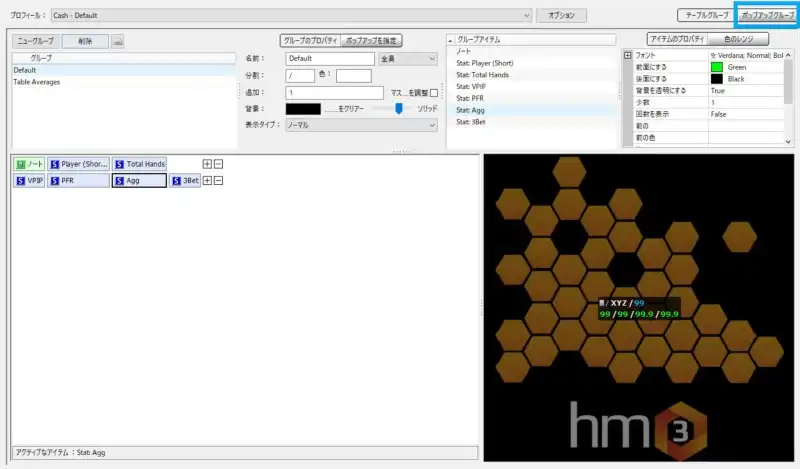Select the VPIP stat block
Viewport: 800px width, 469px height.
pyautogui.click(x=29, y=181)
